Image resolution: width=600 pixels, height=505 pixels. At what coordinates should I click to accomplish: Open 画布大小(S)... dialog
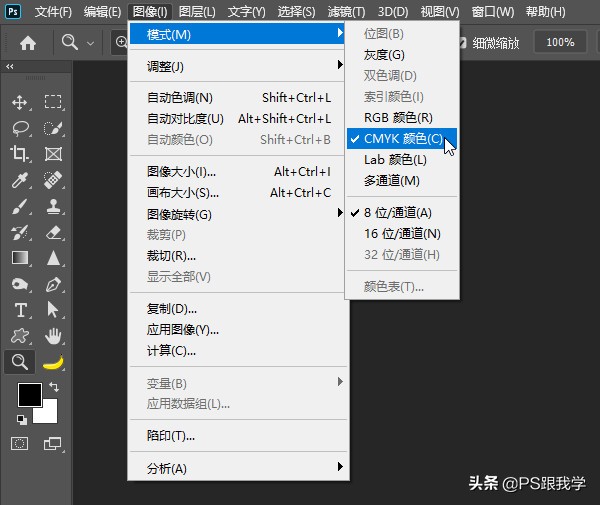237,192
